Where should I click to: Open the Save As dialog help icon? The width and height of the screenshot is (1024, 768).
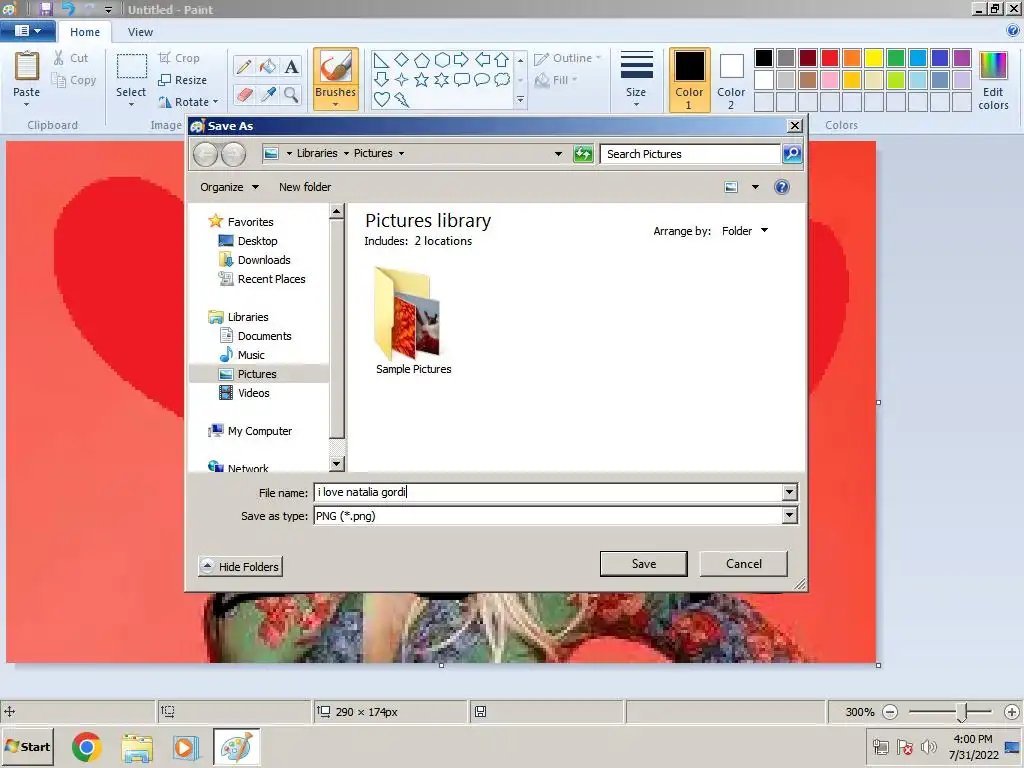782,187
